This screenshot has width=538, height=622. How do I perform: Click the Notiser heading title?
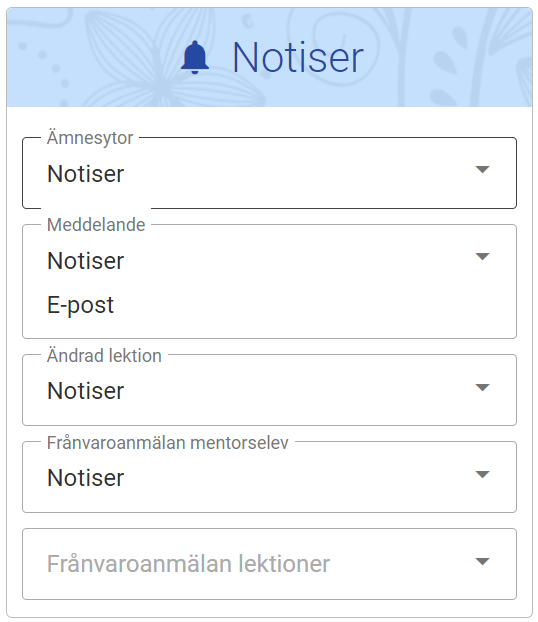(298, 58)
